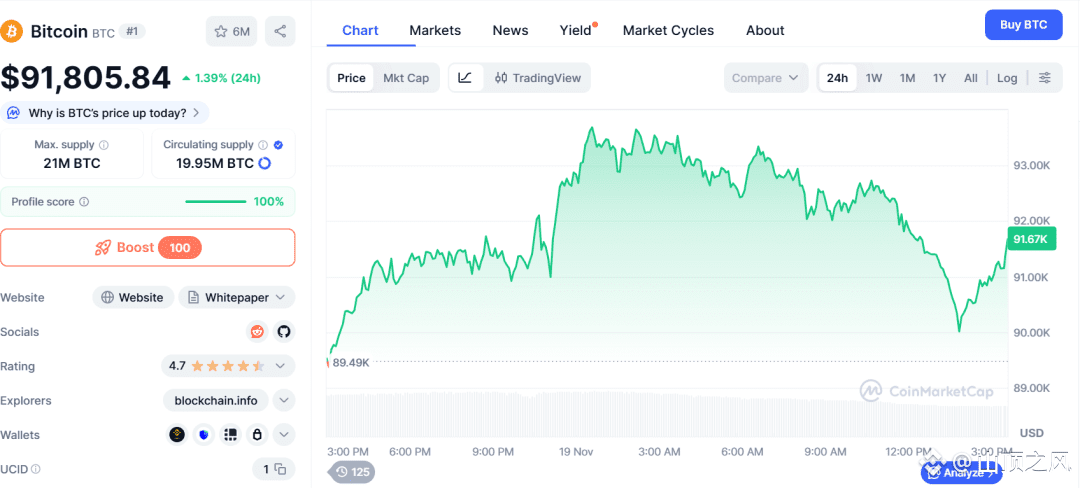
Task: Toggle the Log scale option
Action: tap(1007, 78)
